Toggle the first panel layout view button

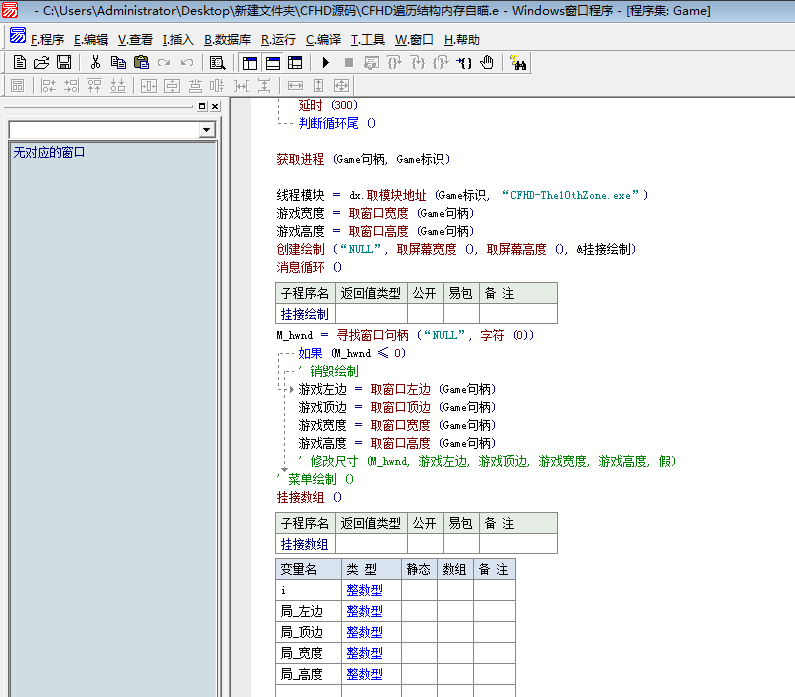tap(250, 62)
